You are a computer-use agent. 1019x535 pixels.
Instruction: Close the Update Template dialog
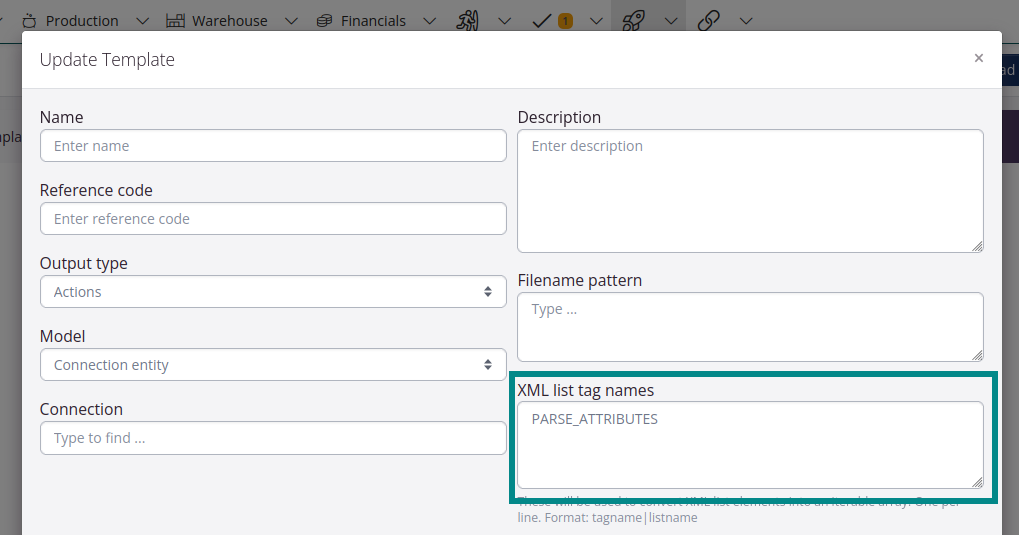click(978, 58)
